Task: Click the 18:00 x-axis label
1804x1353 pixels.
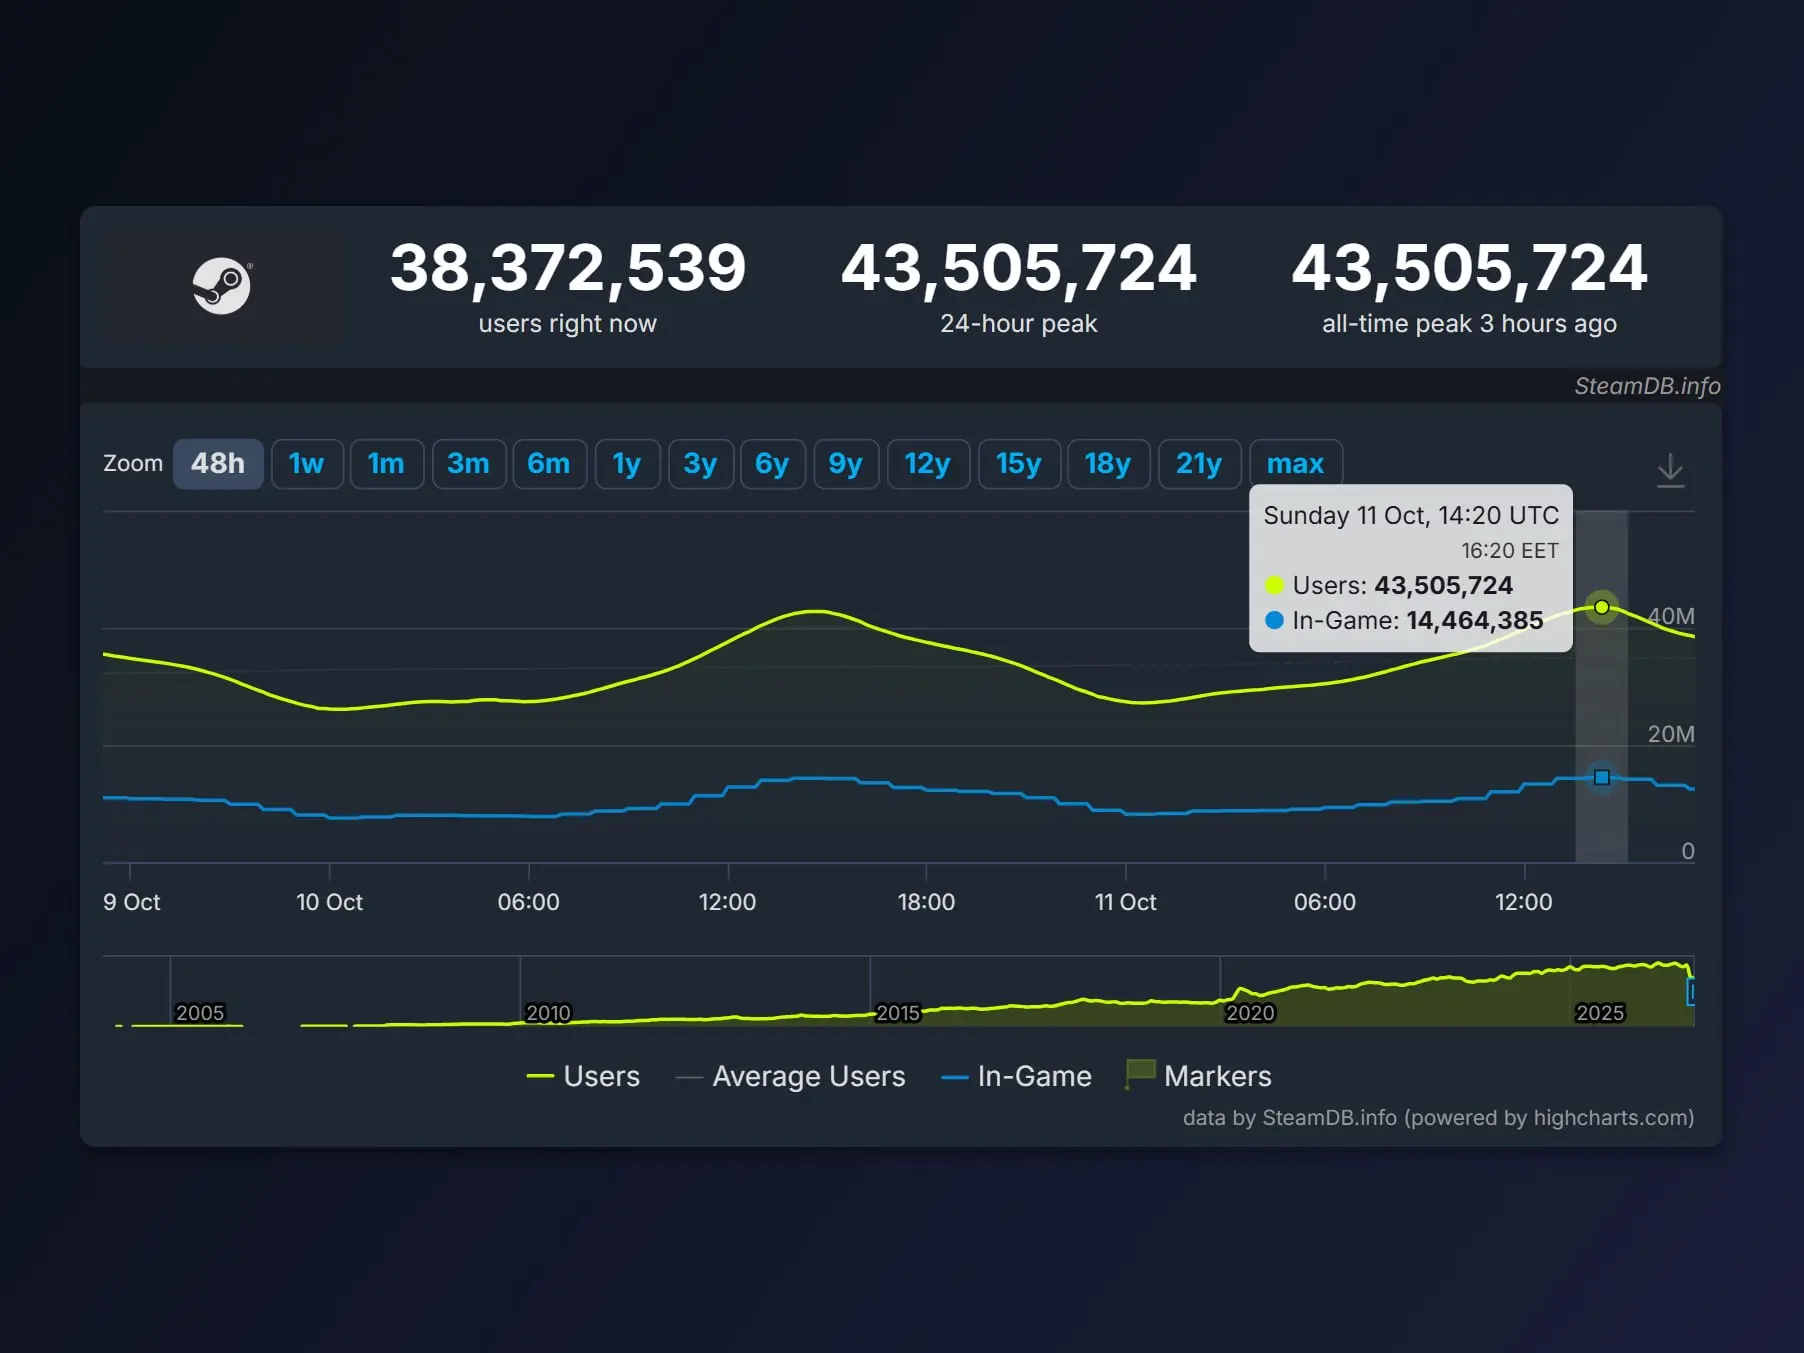Action: pos(926,902)
